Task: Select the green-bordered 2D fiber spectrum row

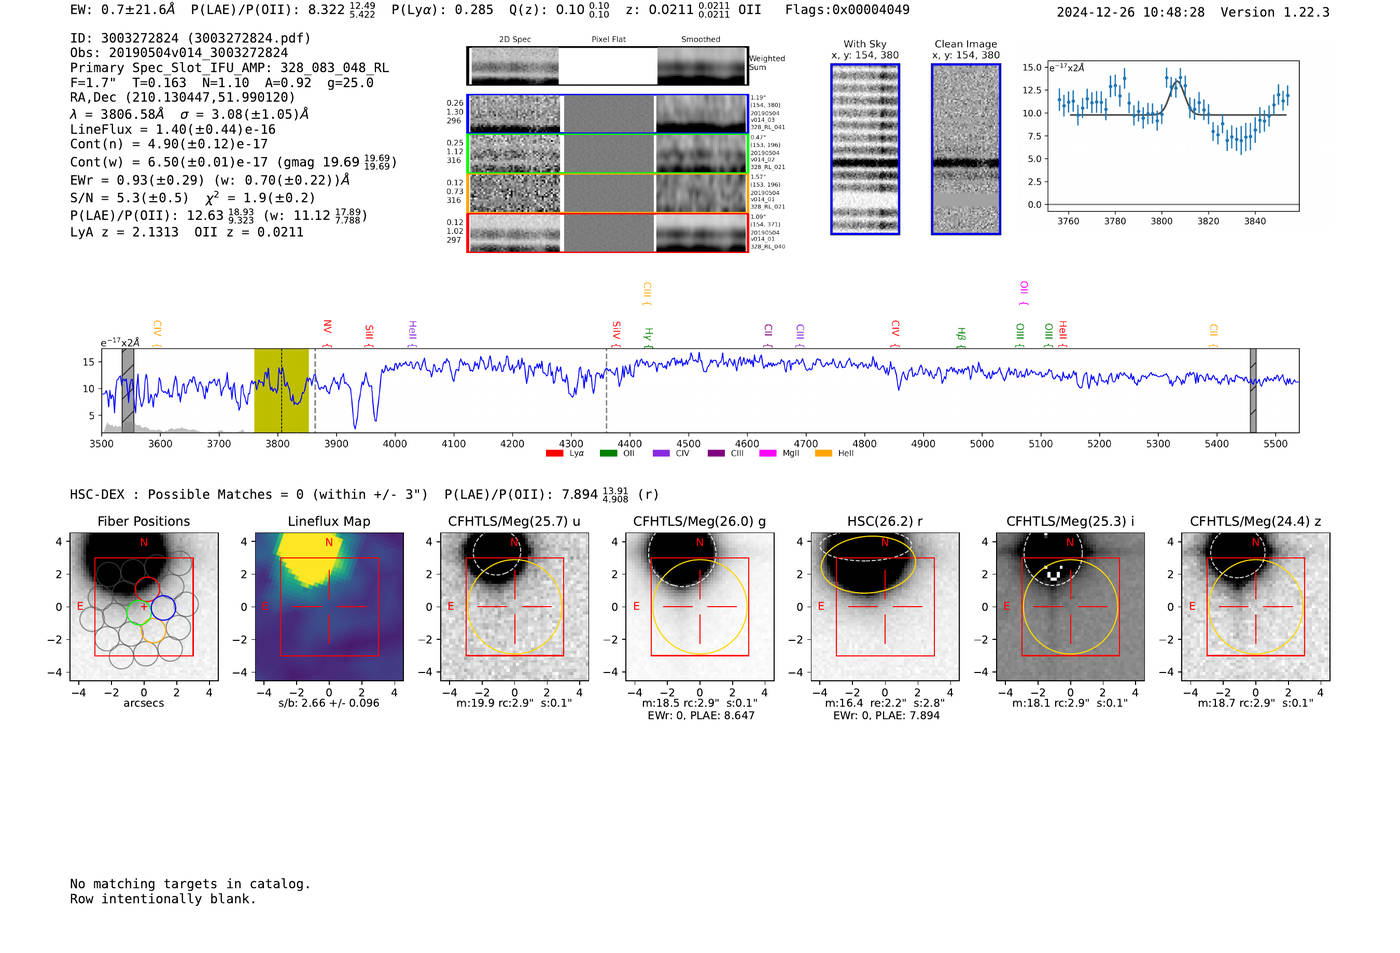Action: pyautogui.click(x=608, y=154)
